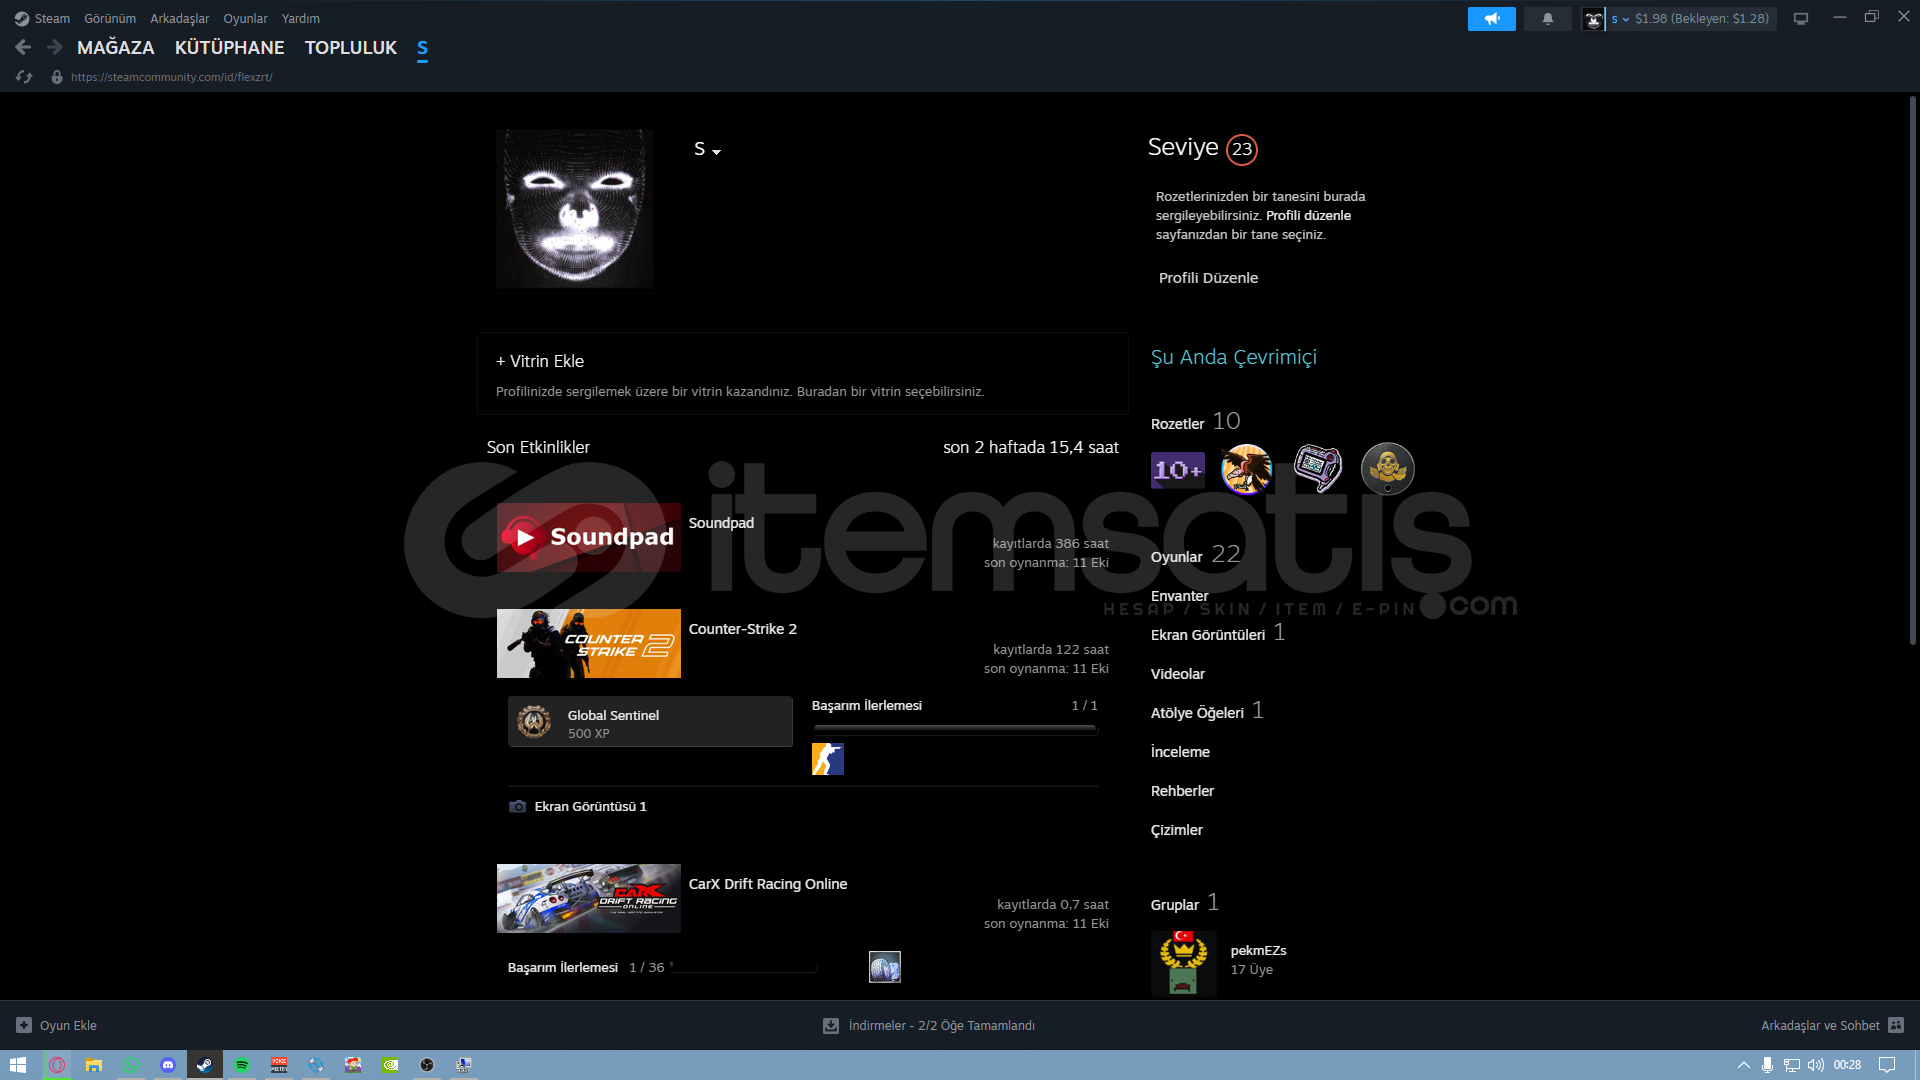Screen dimensions: 1920x1080
Task: Switch to the KÜTÜPHANE tab
Action: (x=229, y=47)
